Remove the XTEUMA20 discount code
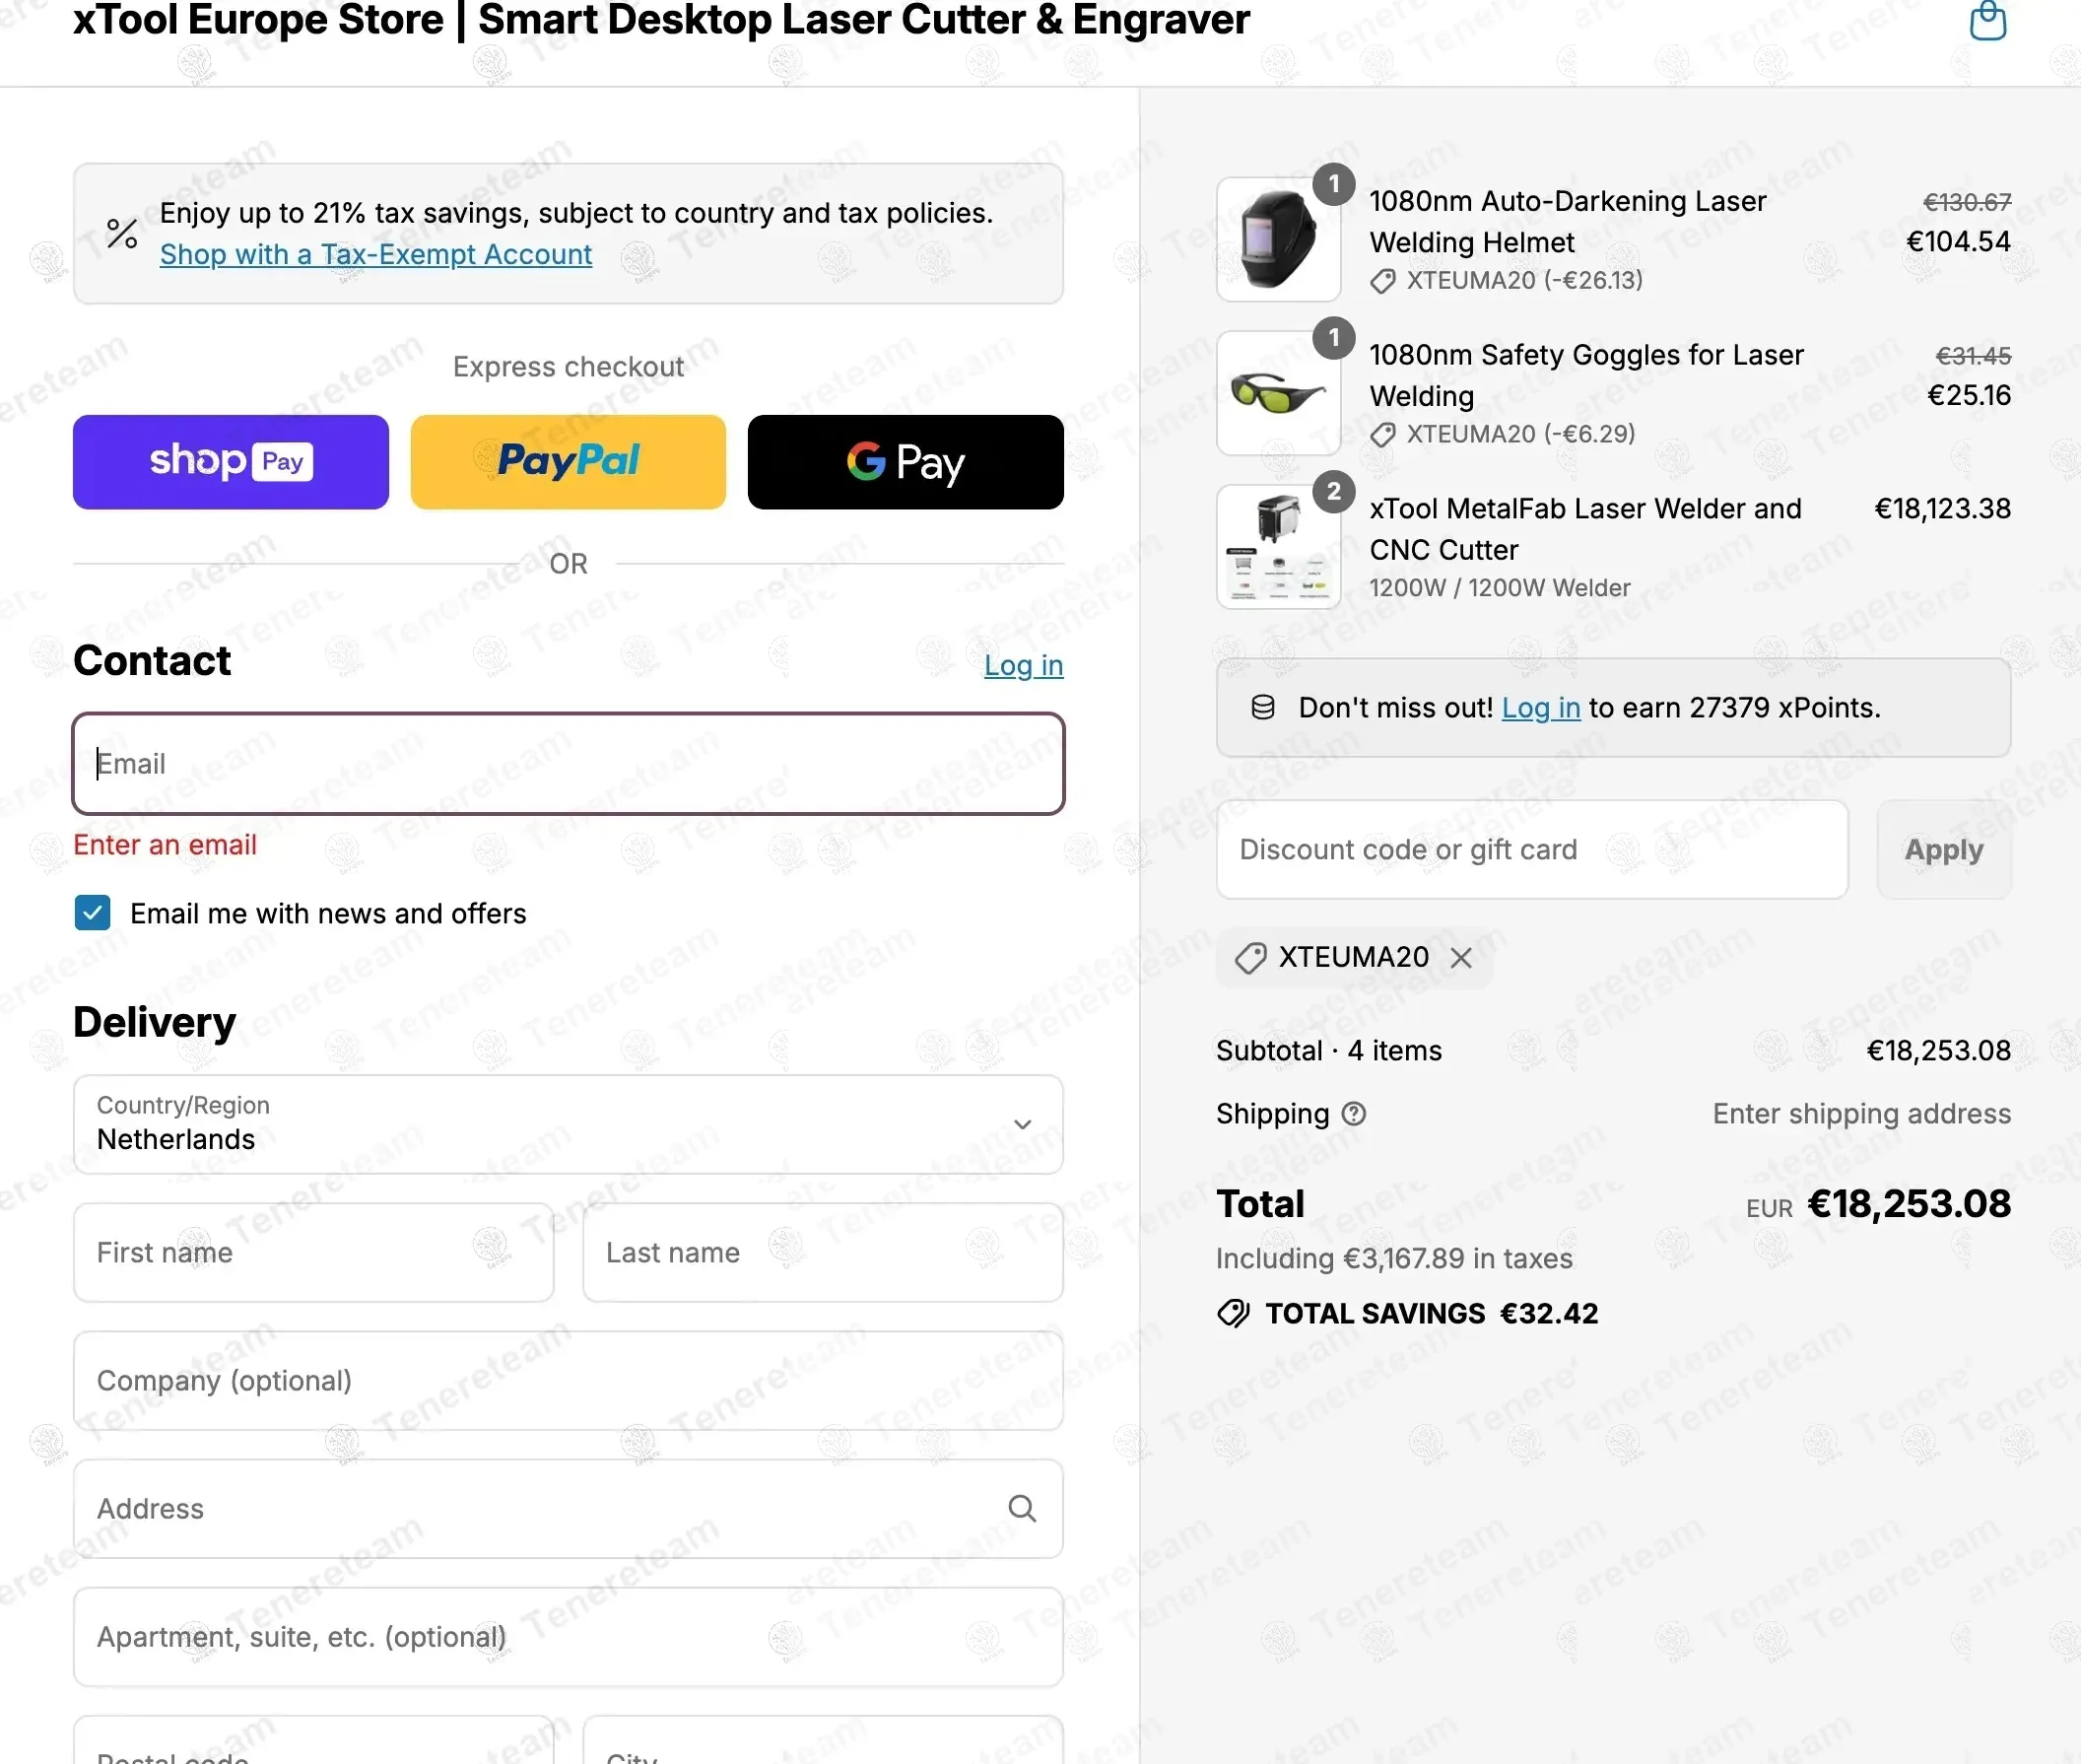The width and height of the screenshot is (2081, 1764). coord(1461,958)
